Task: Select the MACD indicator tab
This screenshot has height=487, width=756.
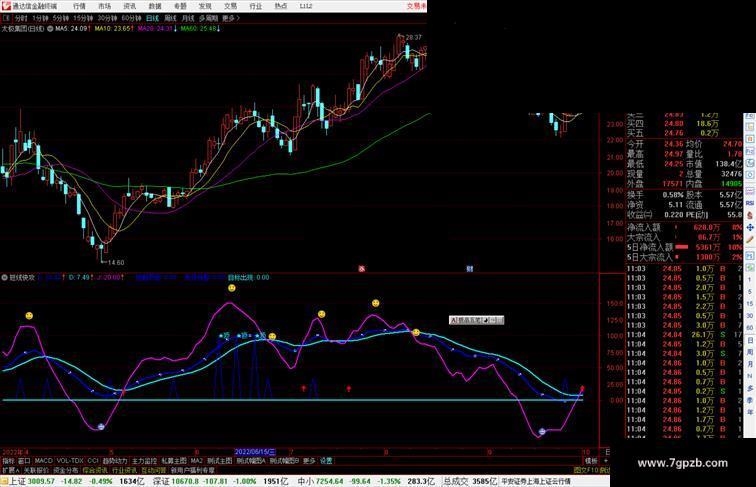Action: [x=43, y=461]
